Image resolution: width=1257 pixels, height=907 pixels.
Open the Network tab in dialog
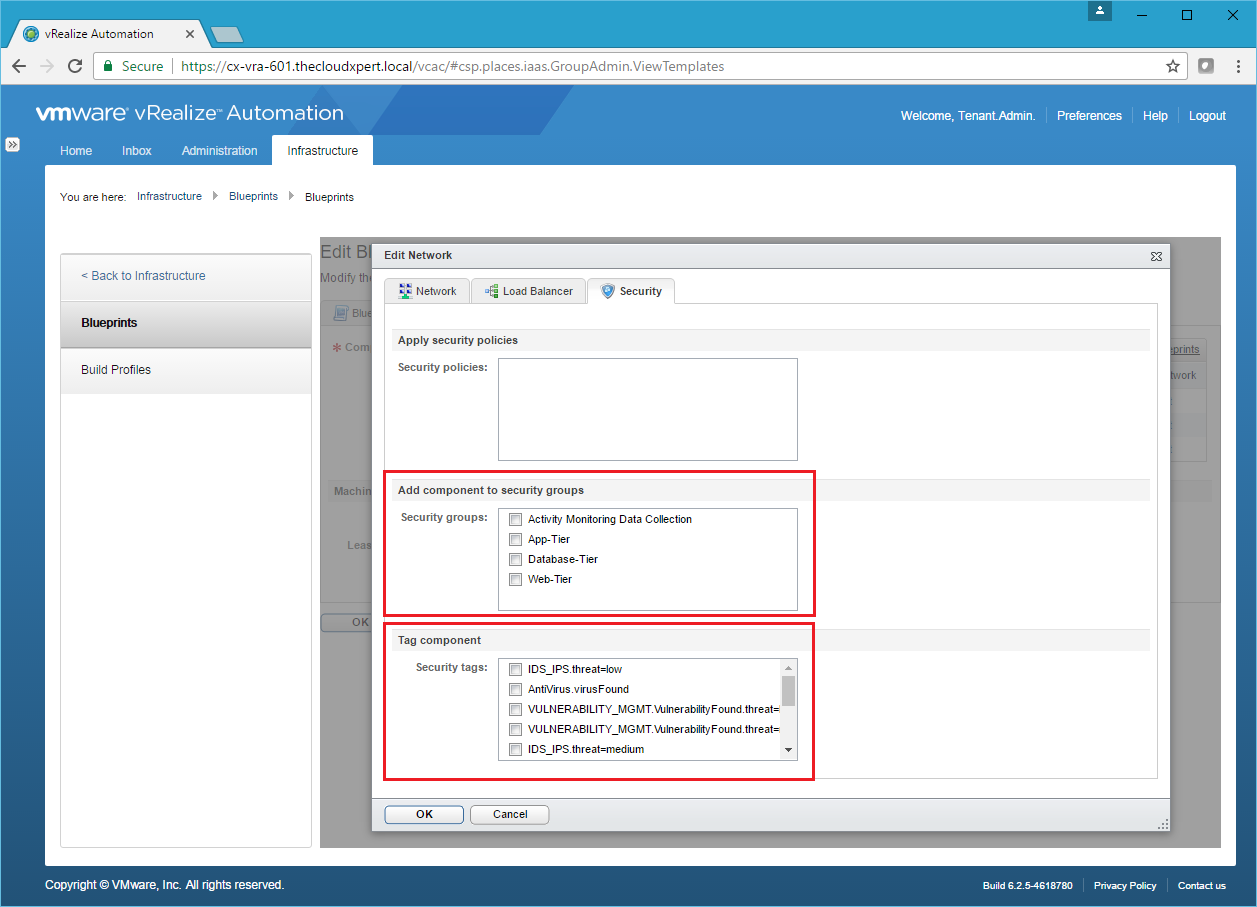click(x=427, y=291)
